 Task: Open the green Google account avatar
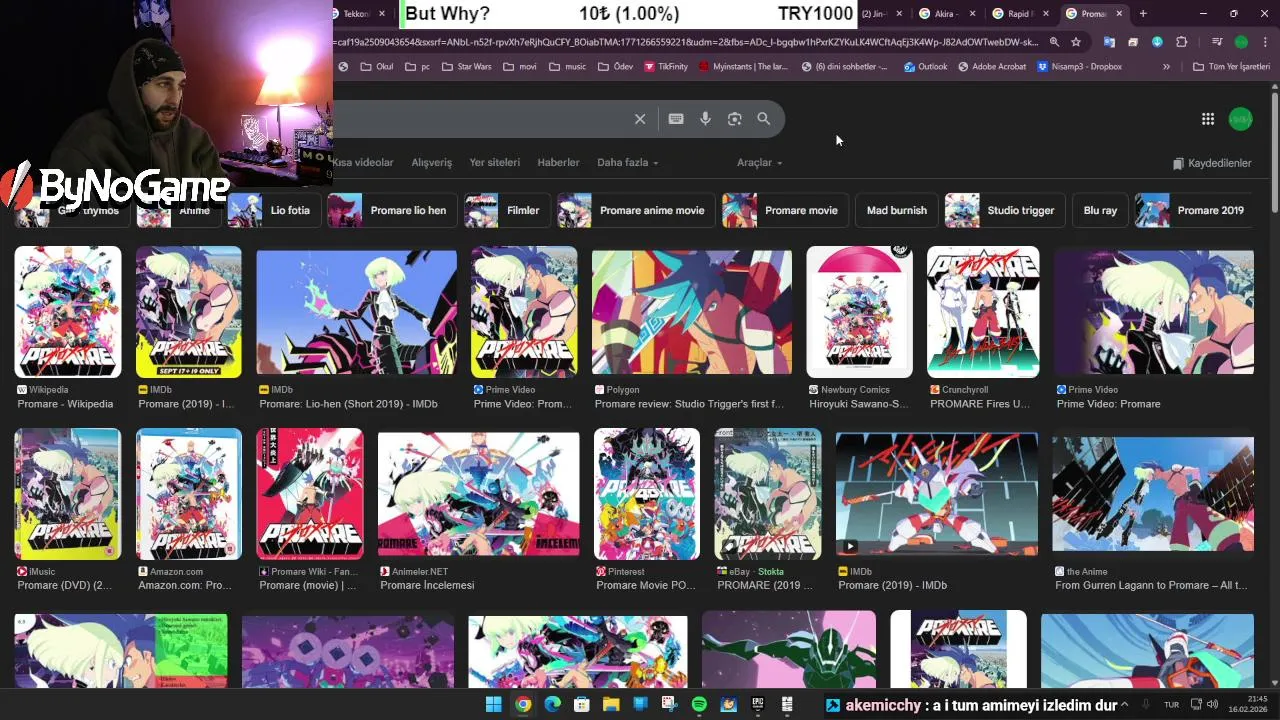tap(1240, 119)
